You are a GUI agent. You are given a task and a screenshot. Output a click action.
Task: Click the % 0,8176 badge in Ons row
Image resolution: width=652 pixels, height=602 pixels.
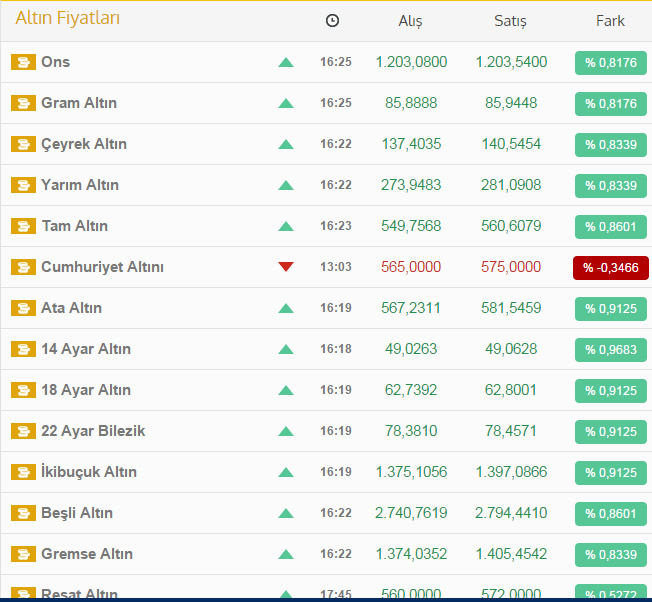coord(611,63)
